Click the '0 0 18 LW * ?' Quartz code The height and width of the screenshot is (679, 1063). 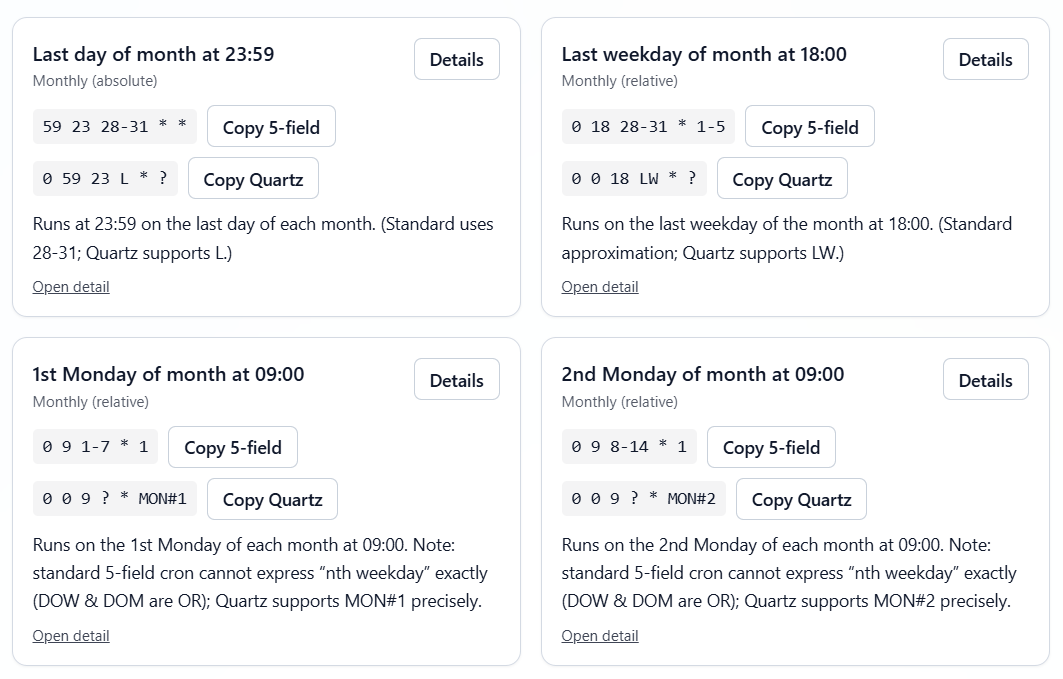[634, 179]
